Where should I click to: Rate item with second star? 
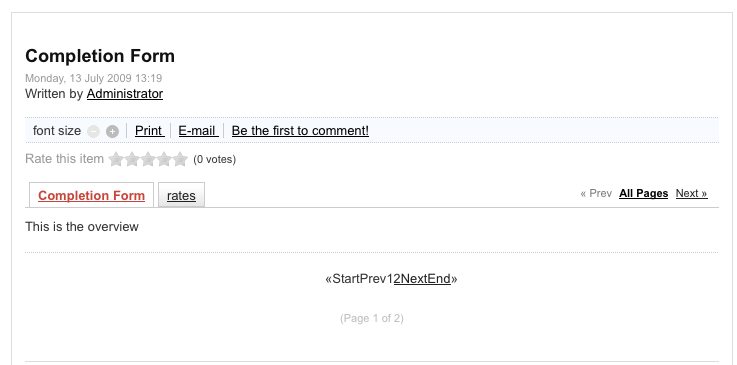click(x=132, y=159)
